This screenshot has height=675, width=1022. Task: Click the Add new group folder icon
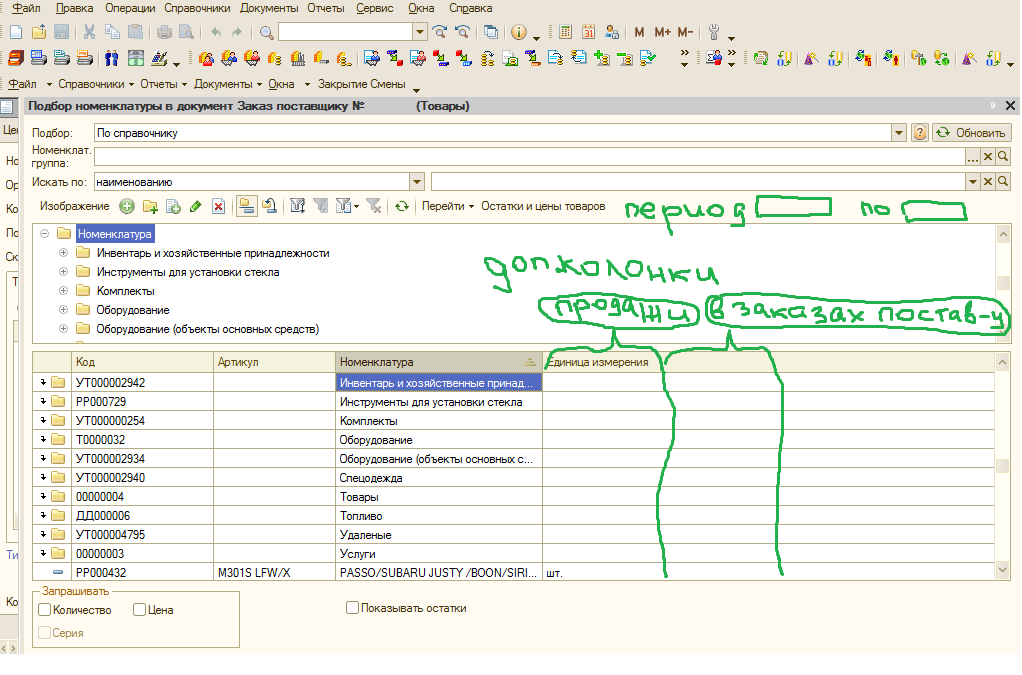pos(150,206)
